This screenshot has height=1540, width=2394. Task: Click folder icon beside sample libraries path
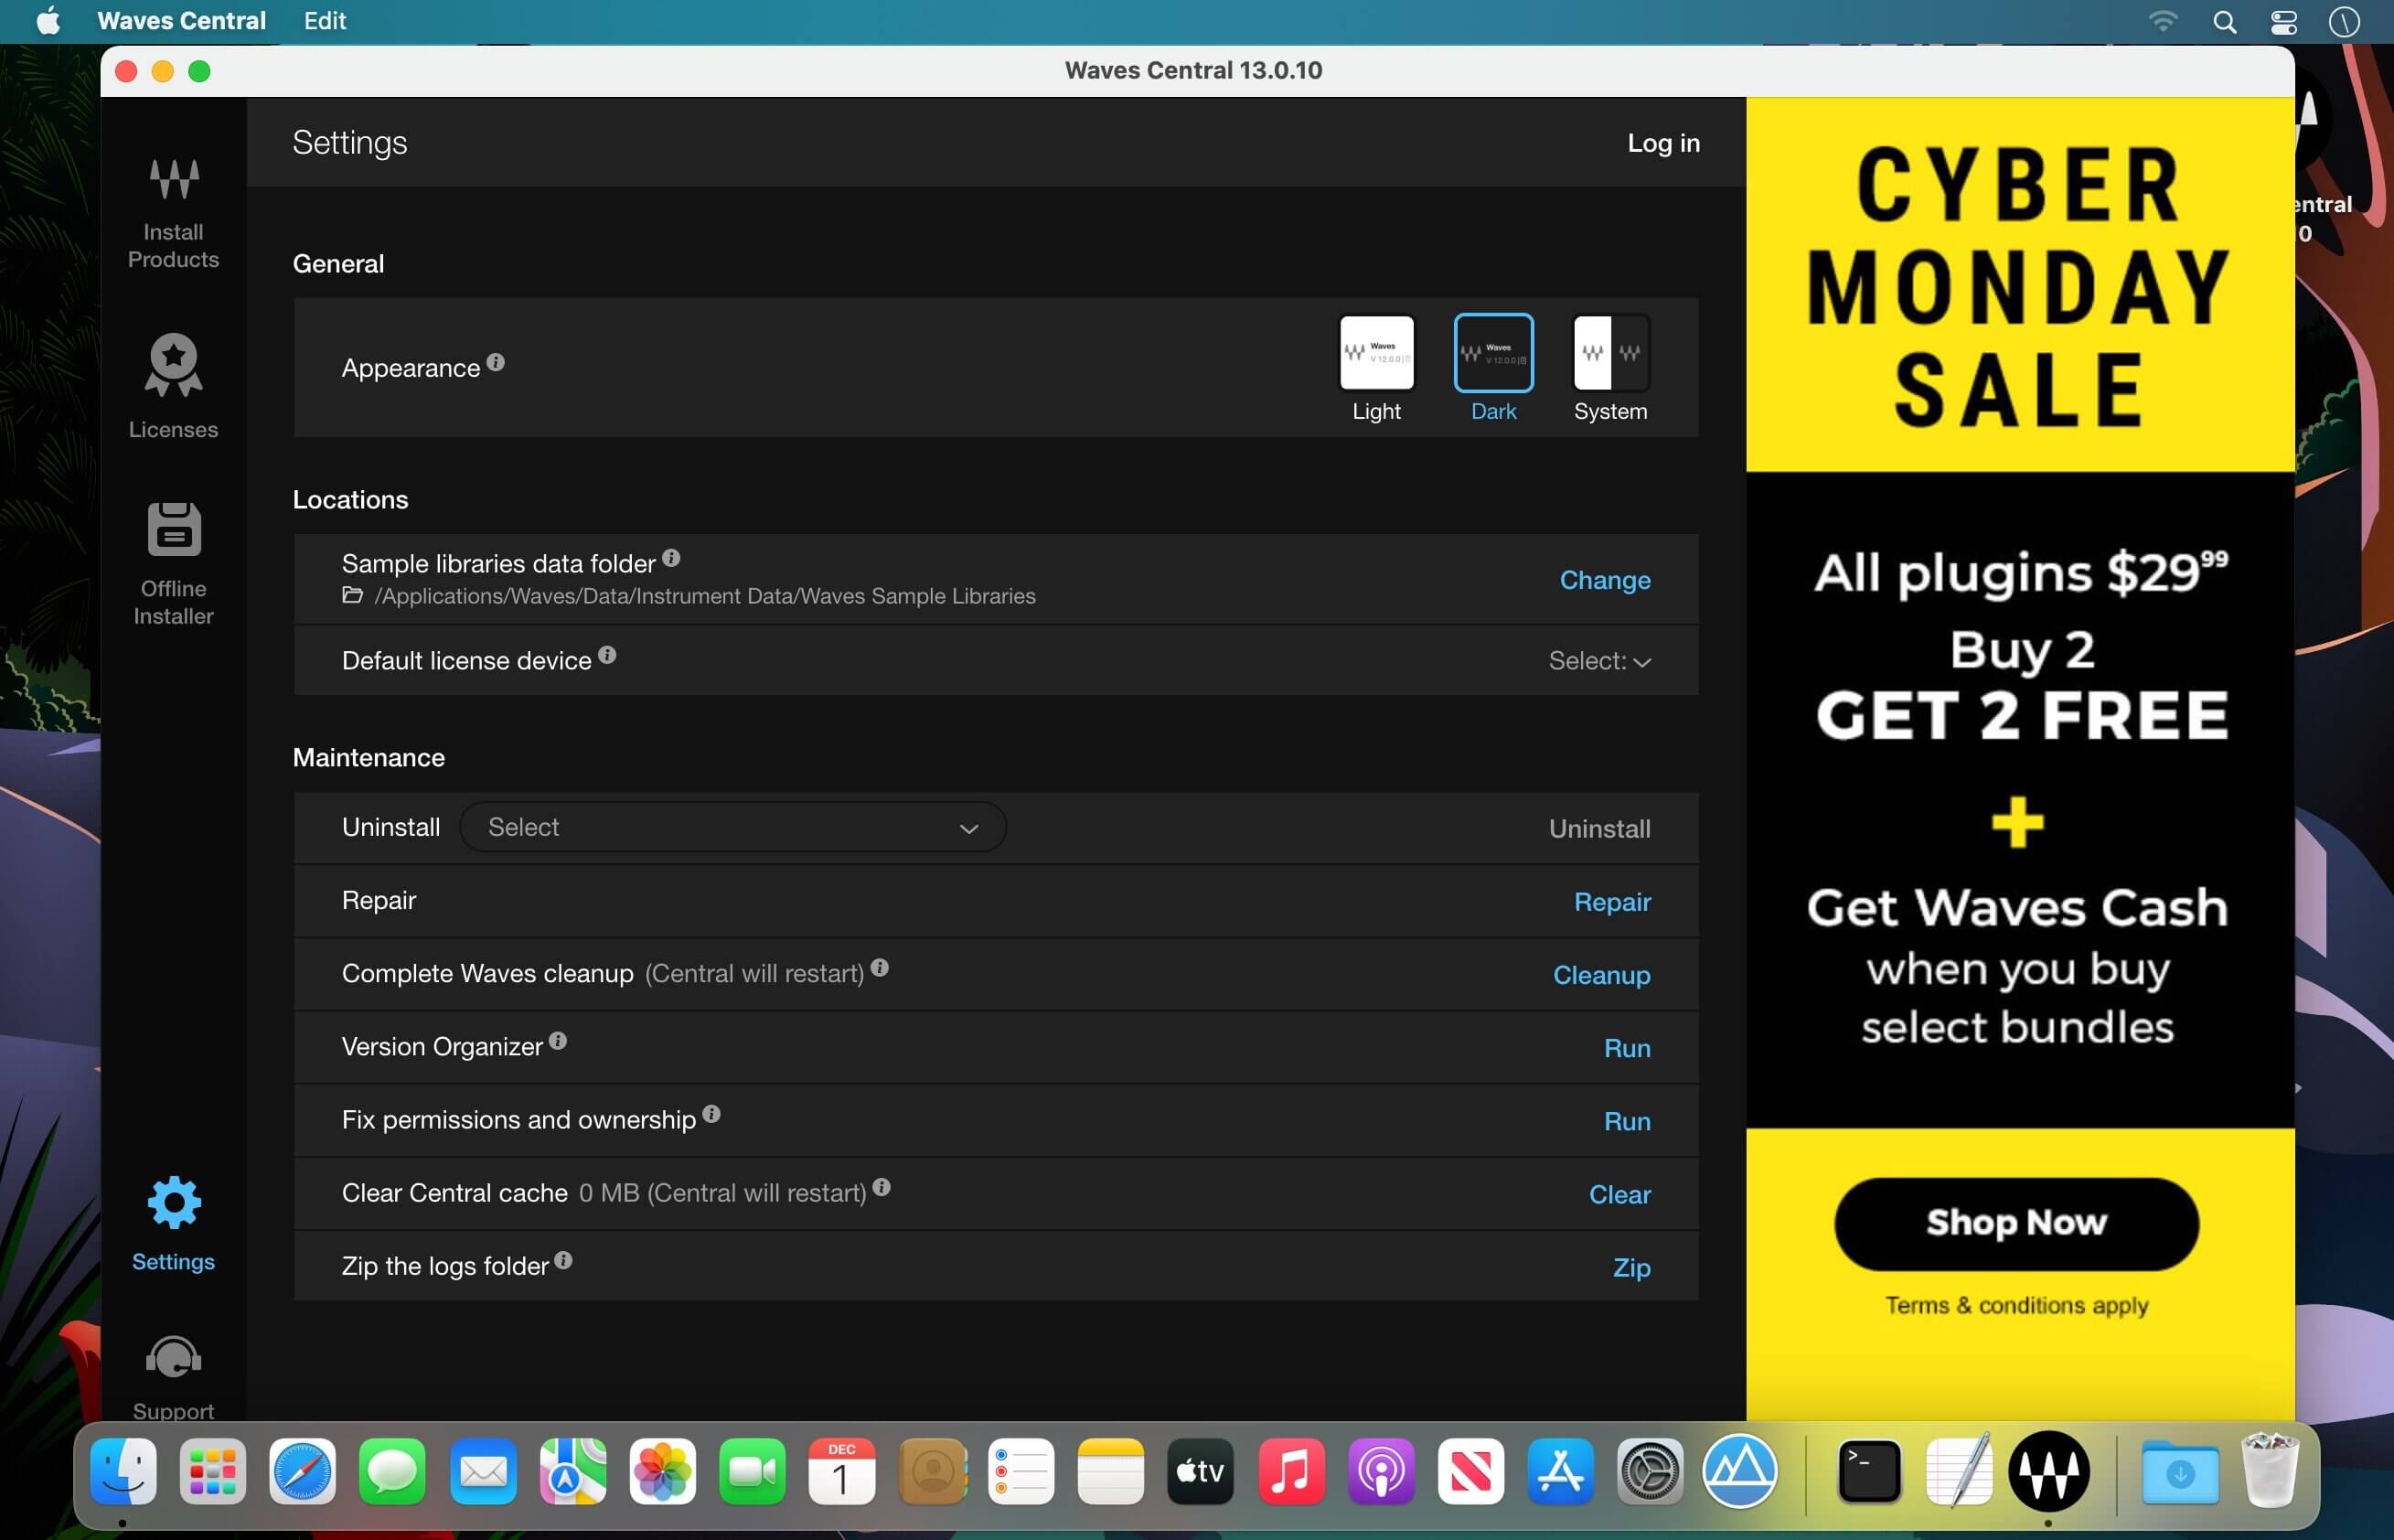coord(352,595)
